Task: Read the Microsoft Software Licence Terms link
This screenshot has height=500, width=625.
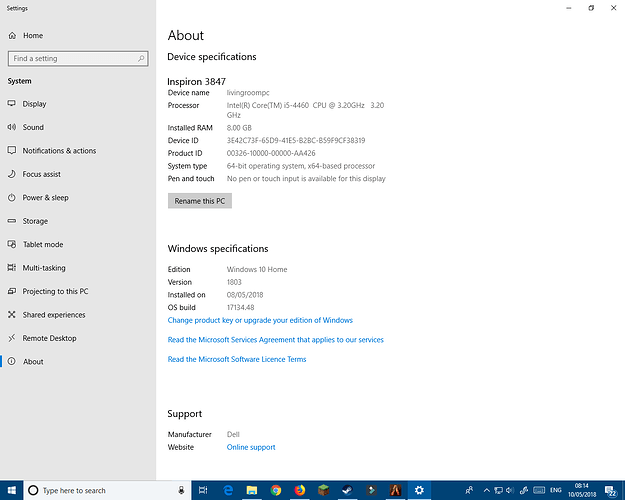Action: [237, 359]
